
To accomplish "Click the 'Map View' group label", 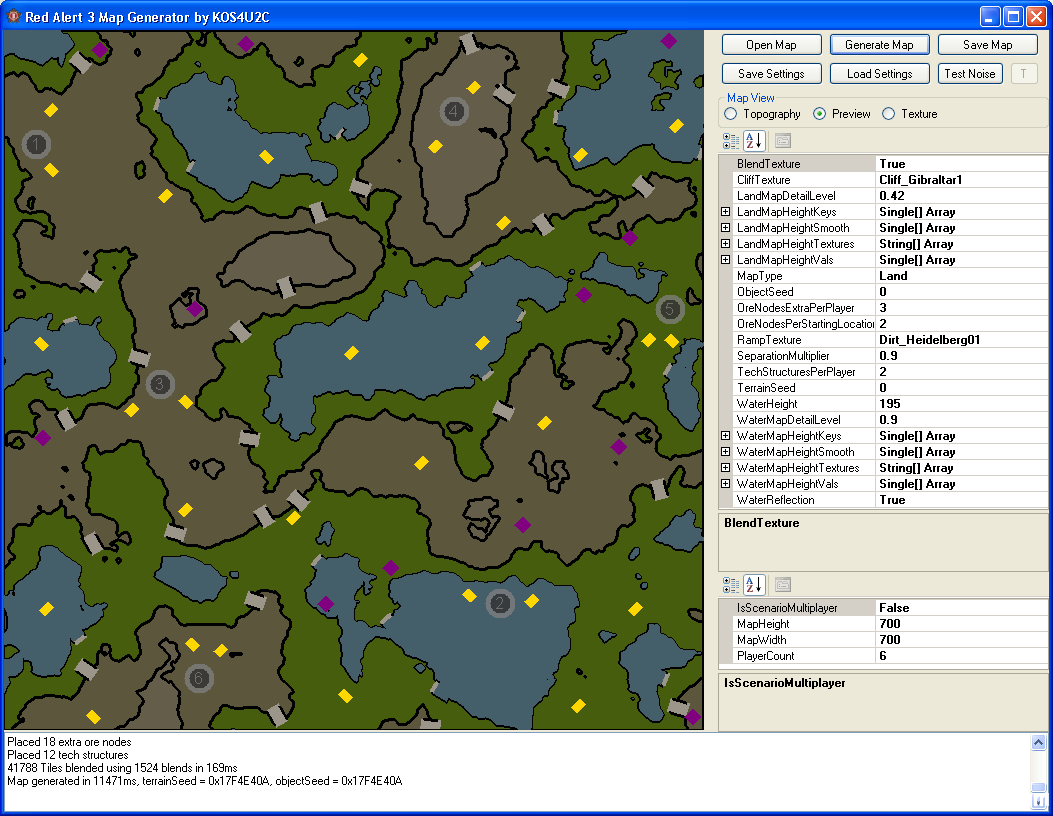I will point(751,98).
